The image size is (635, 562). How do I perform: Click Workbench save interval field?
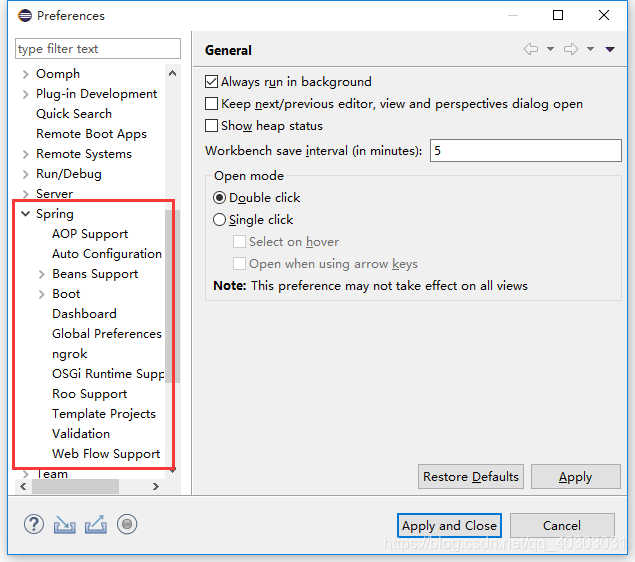[x=525, y=151]
